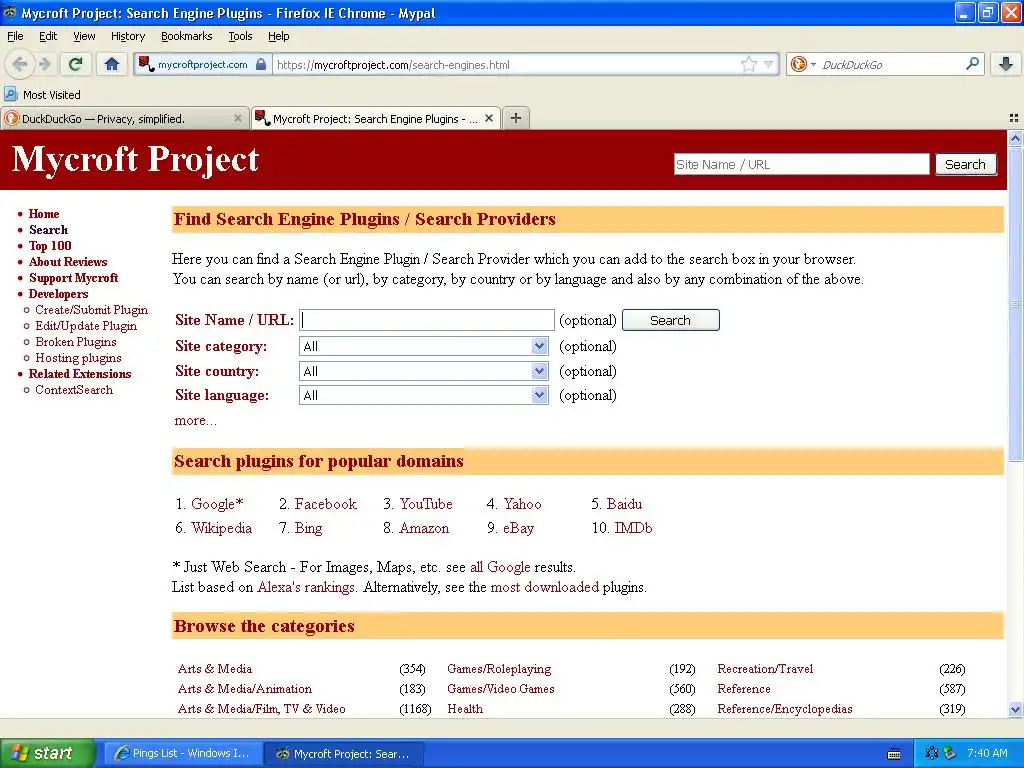The image size is (1024, 768).
Task: Click the page scrollbar up arrow
Action: [x=1015, y=138]
